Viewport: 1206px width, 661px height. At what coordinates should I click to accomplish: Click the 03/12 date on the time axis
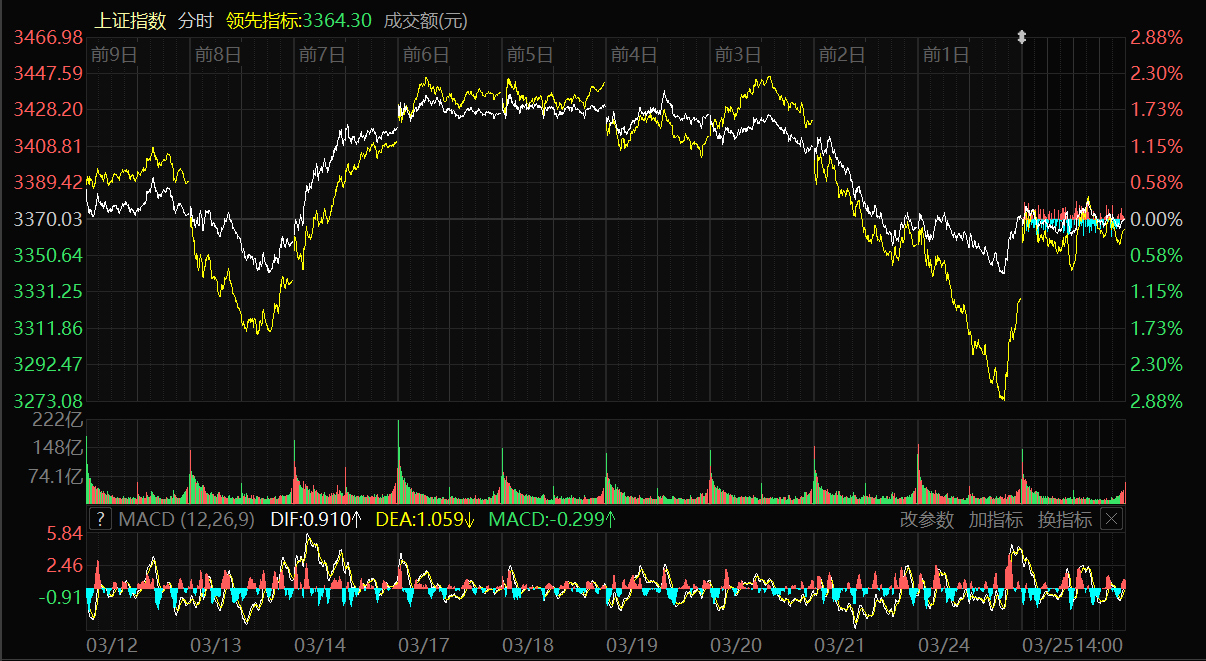[x=112, y=645]
